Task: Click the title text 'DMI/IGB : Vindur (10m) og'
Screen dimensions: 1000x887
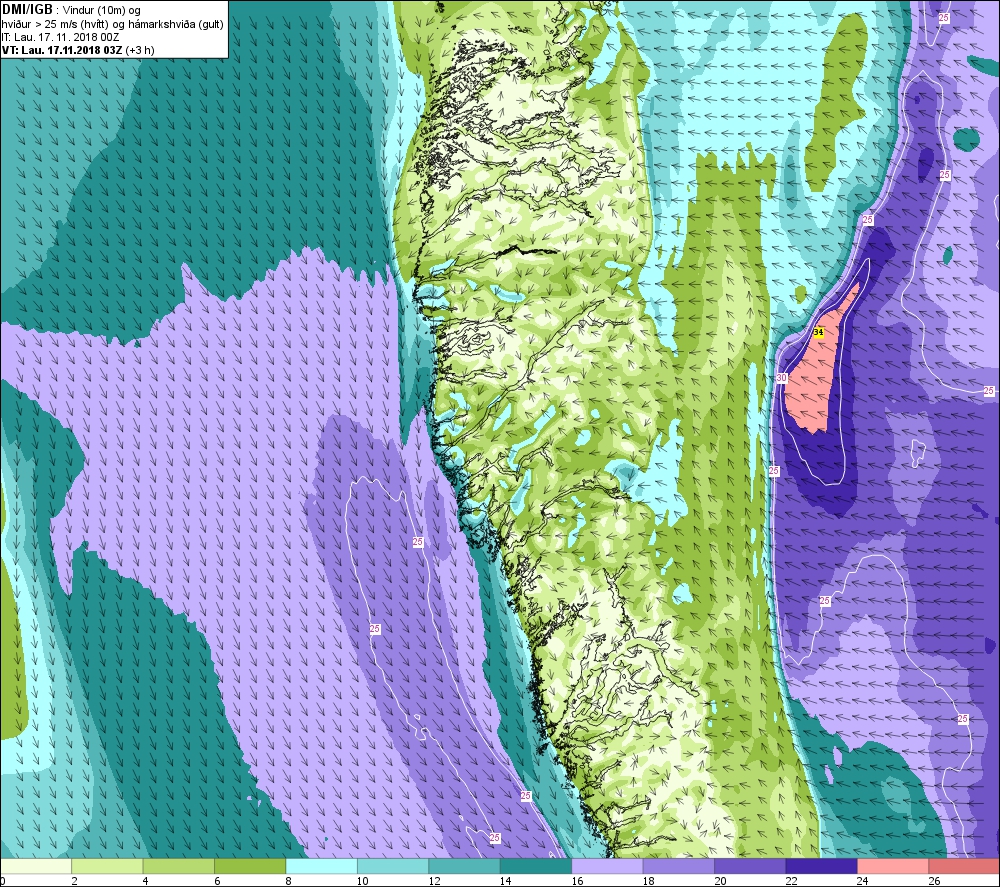Action: 71,10
